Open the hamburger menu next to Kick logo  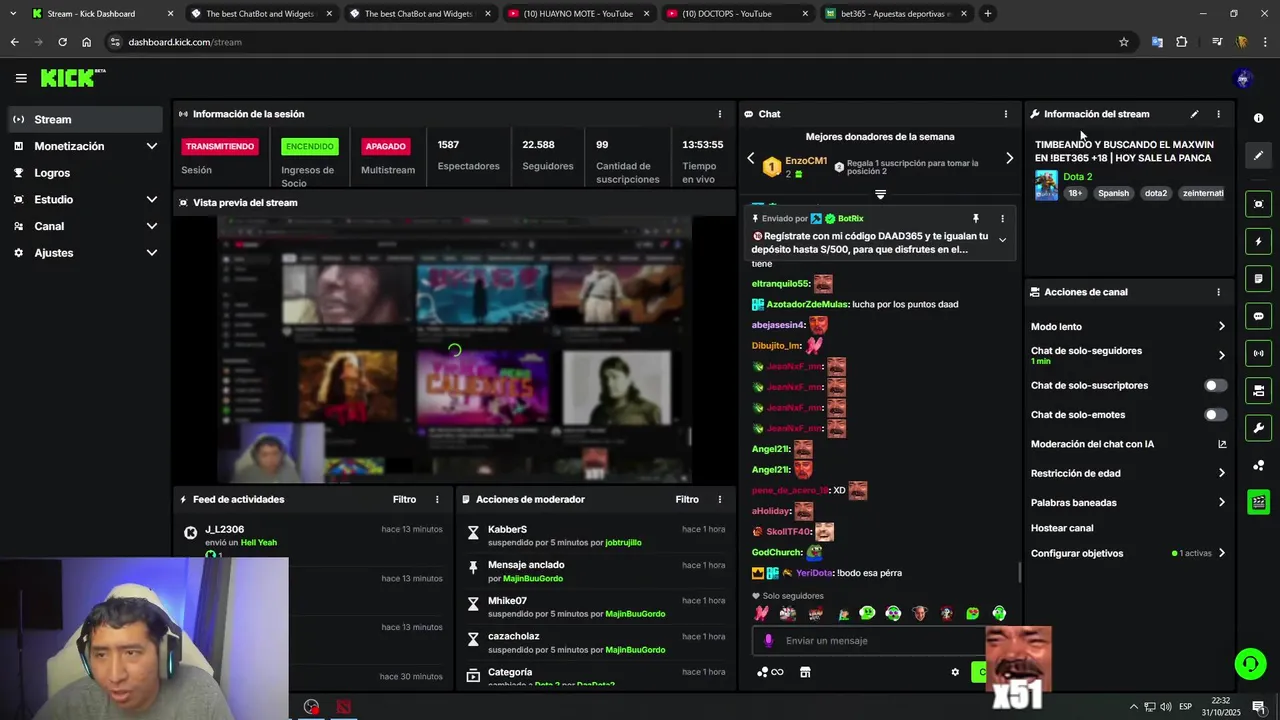coord(21,78)
